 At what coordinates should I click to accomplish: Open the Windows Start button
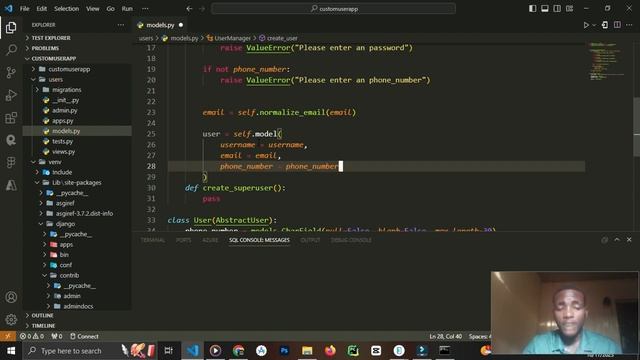[x=11, y=351]
